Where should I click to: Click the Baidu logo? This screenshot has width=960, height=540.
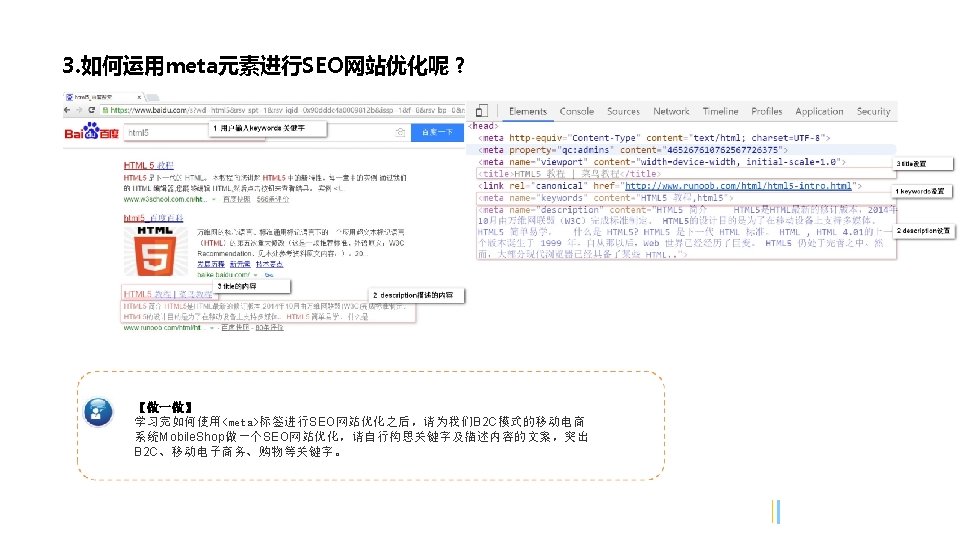tap(91, 131)
